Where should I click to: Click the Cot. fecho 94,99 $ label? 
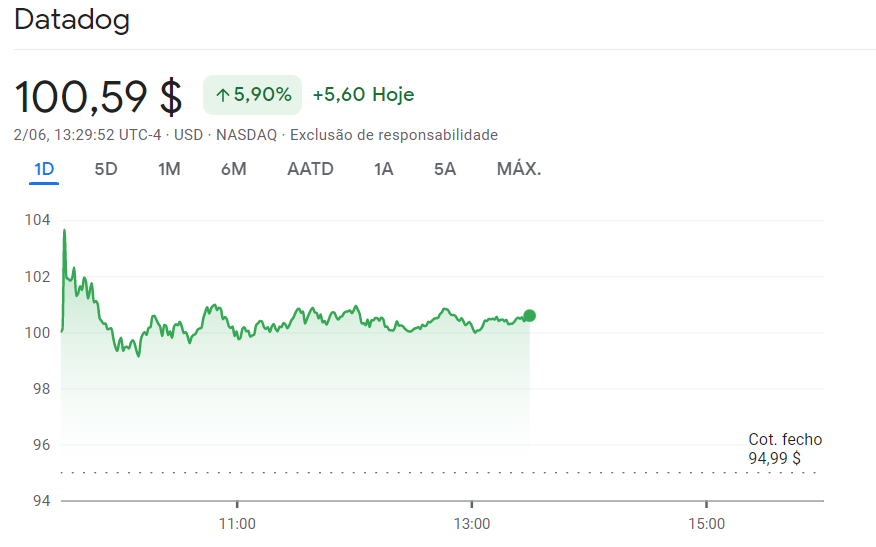[785, 449]
